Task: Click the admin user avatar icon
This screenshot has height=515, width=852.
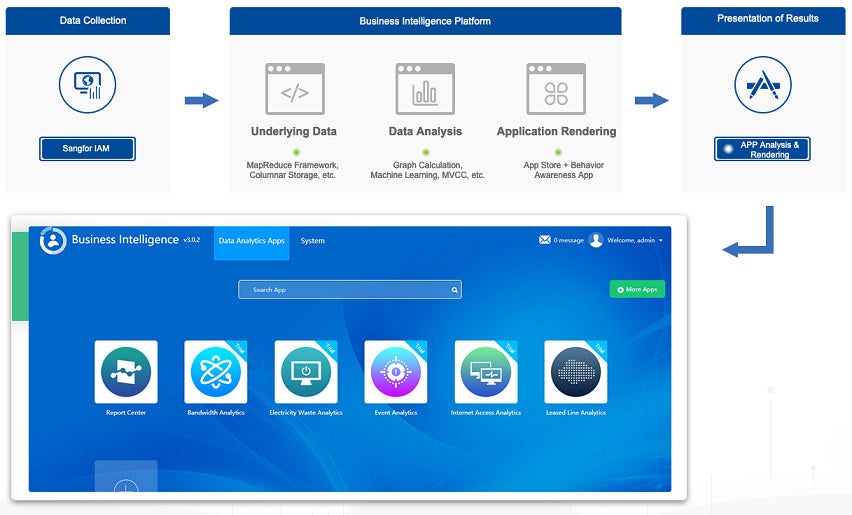Action: pyautogui.click(x=596, y=240)
